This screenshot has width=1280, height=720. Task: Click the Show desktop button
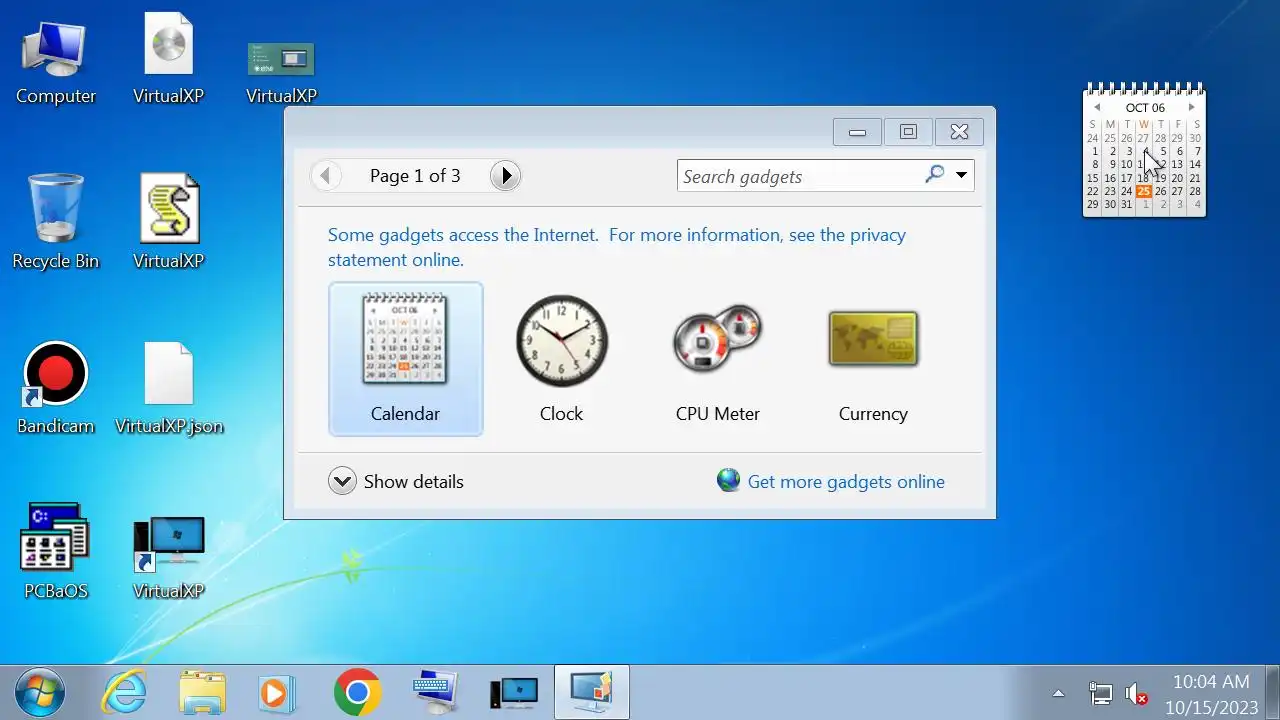tap(1273, 693)
